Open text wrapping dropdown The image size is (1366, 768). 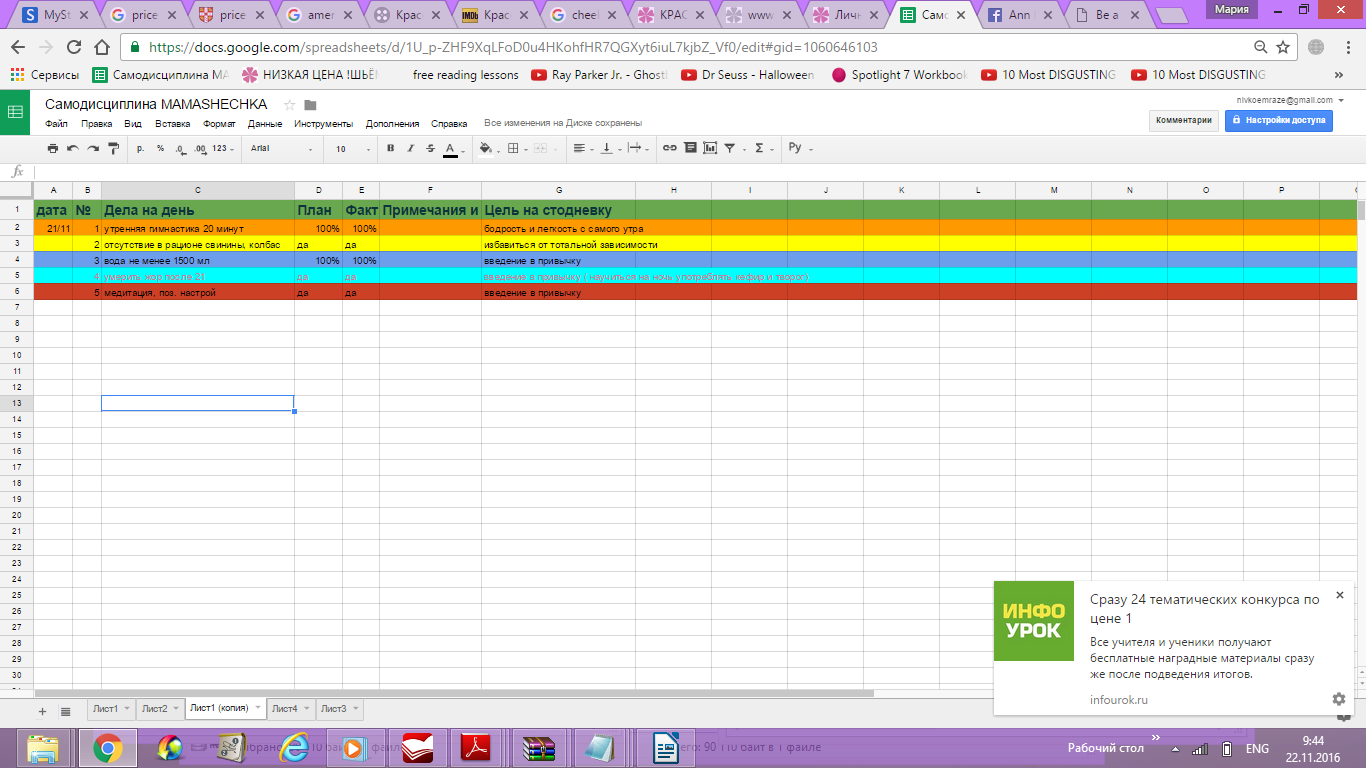point(637,148)
